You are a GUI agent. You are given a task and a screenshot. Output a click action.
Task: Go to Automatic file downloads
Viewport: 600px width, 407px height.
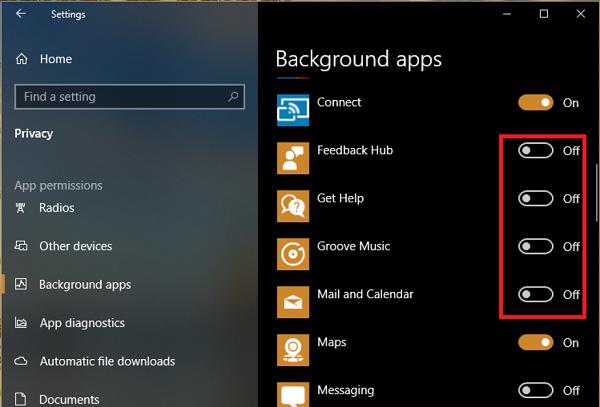coord(106,361)
